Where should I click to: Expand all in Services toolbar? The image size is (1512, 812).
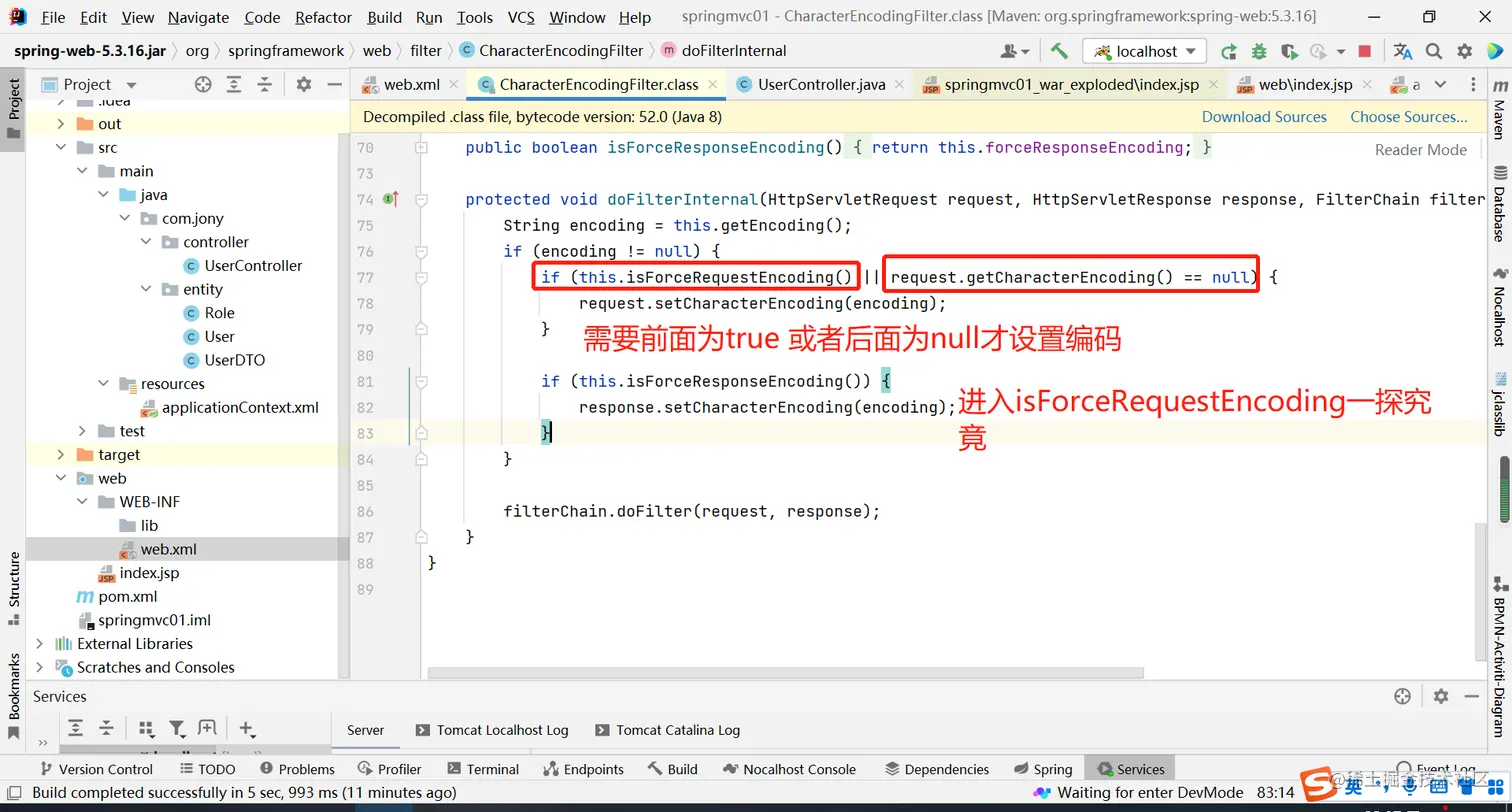click(x=75, y=728)
